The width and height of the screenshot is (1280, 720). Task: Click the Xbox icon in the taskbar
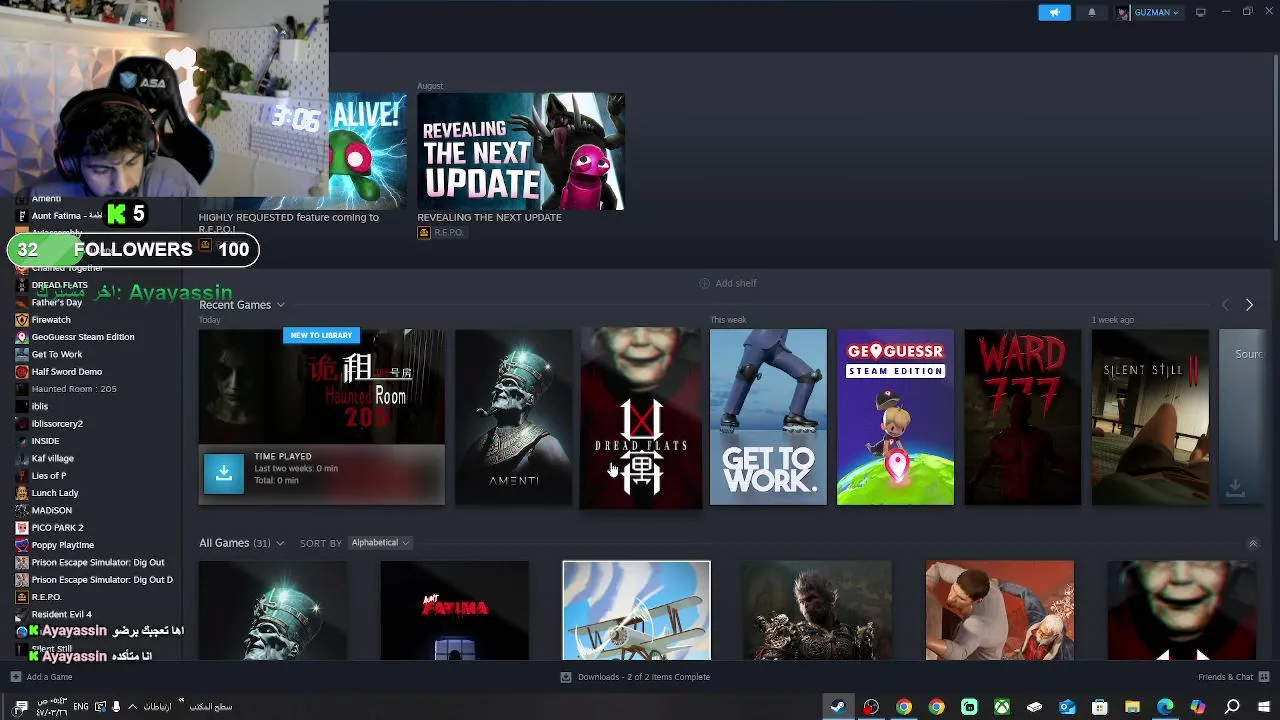[1002, 707]
